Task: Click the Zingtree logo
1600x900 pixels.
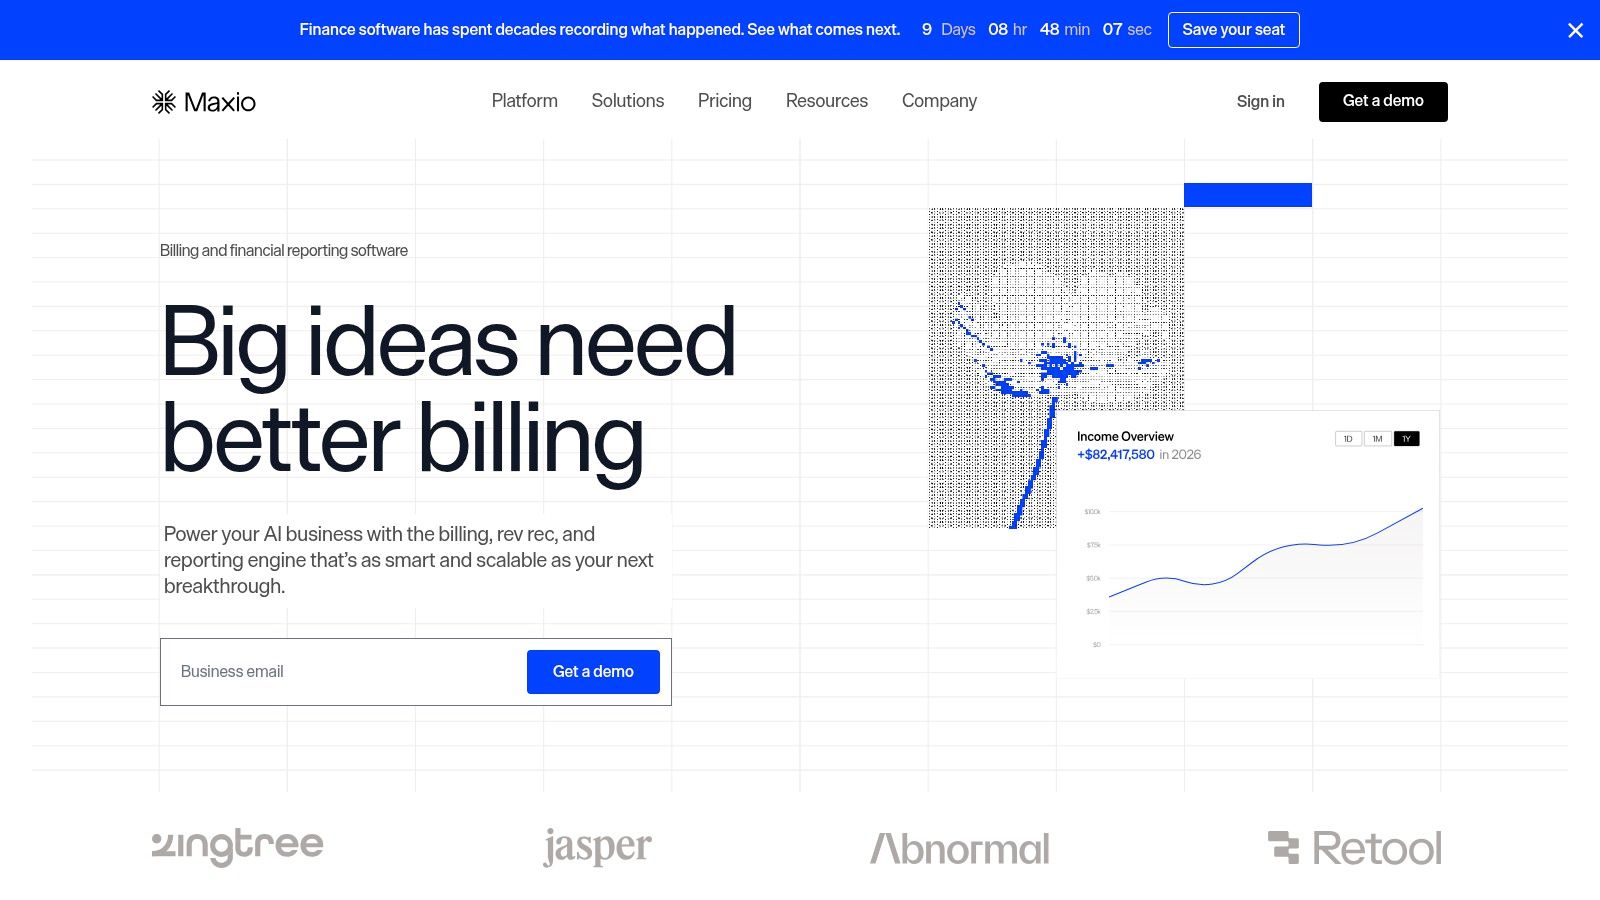Action: [238, 847]
